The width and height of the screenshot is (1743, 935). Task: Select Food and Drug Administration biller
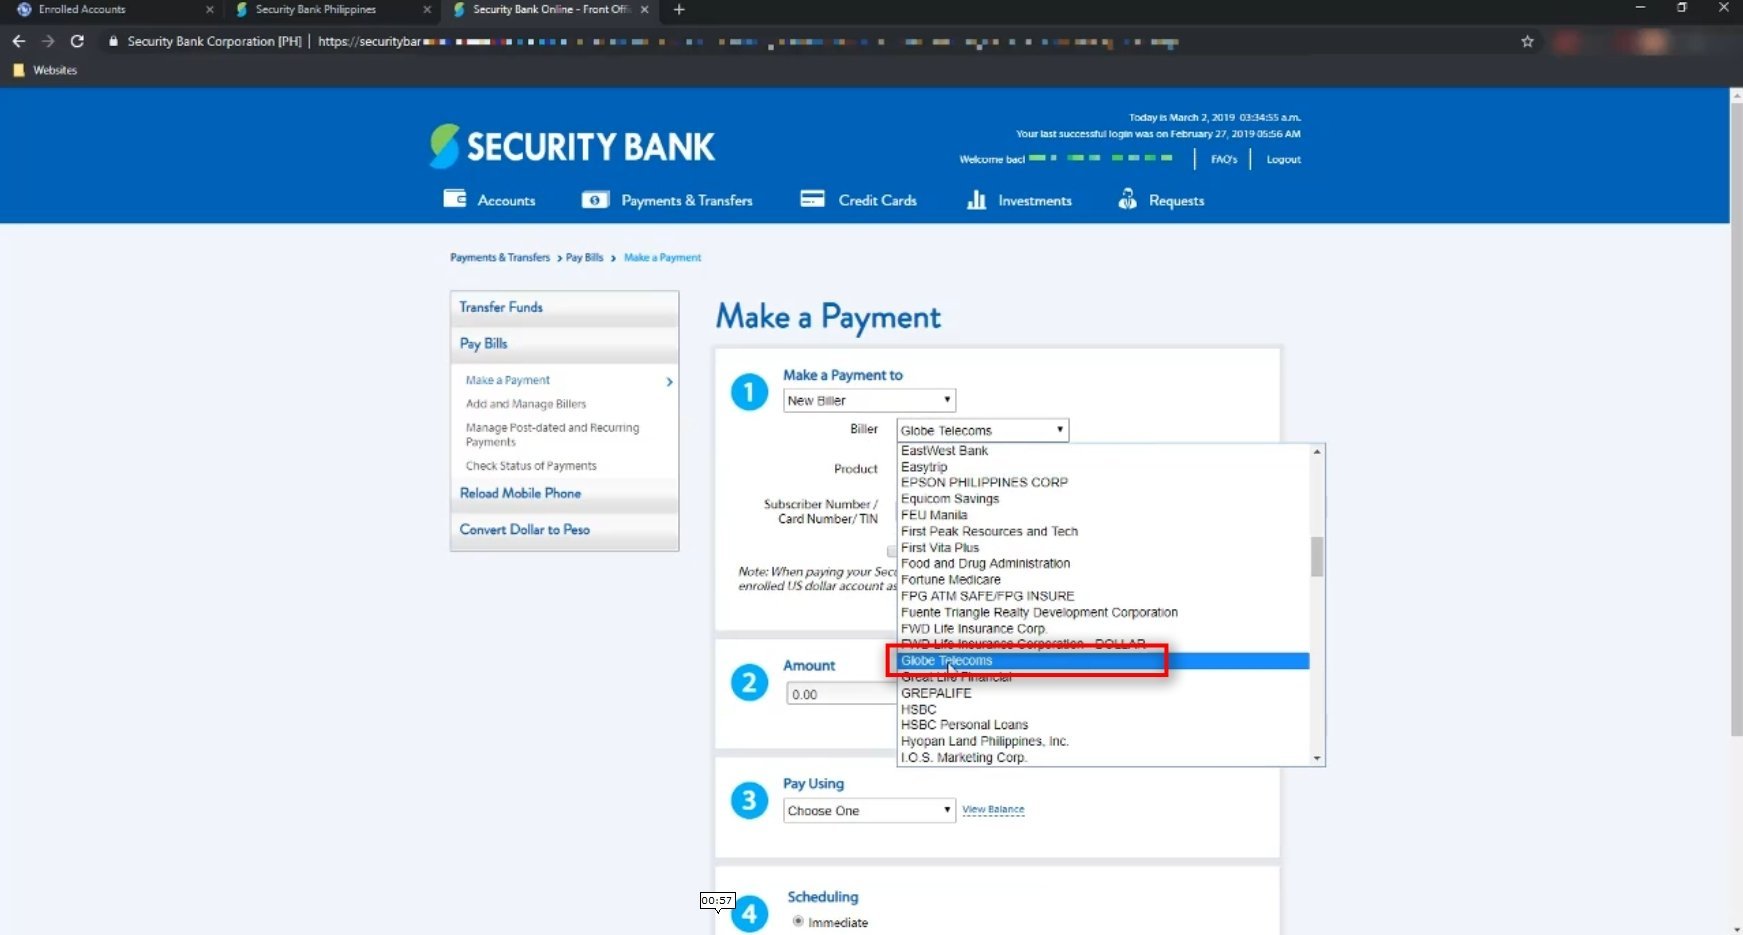coord(1103,564)
